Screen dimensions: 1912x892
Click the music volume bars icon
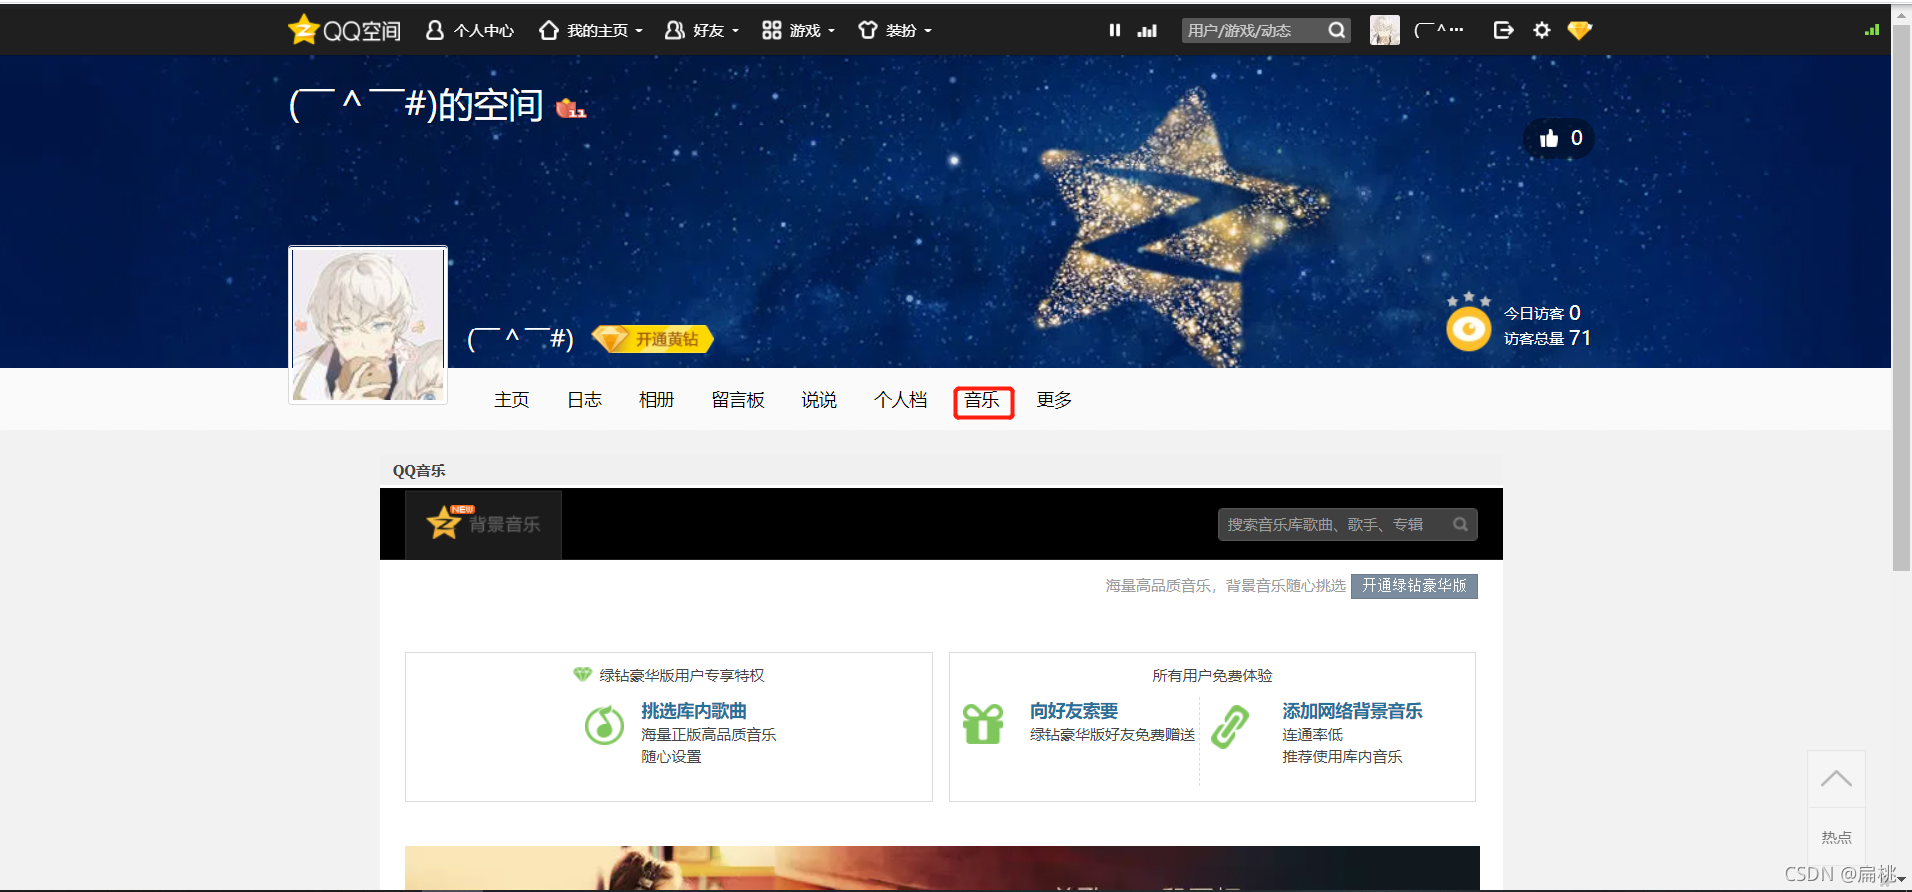(x=1147, y=31)
